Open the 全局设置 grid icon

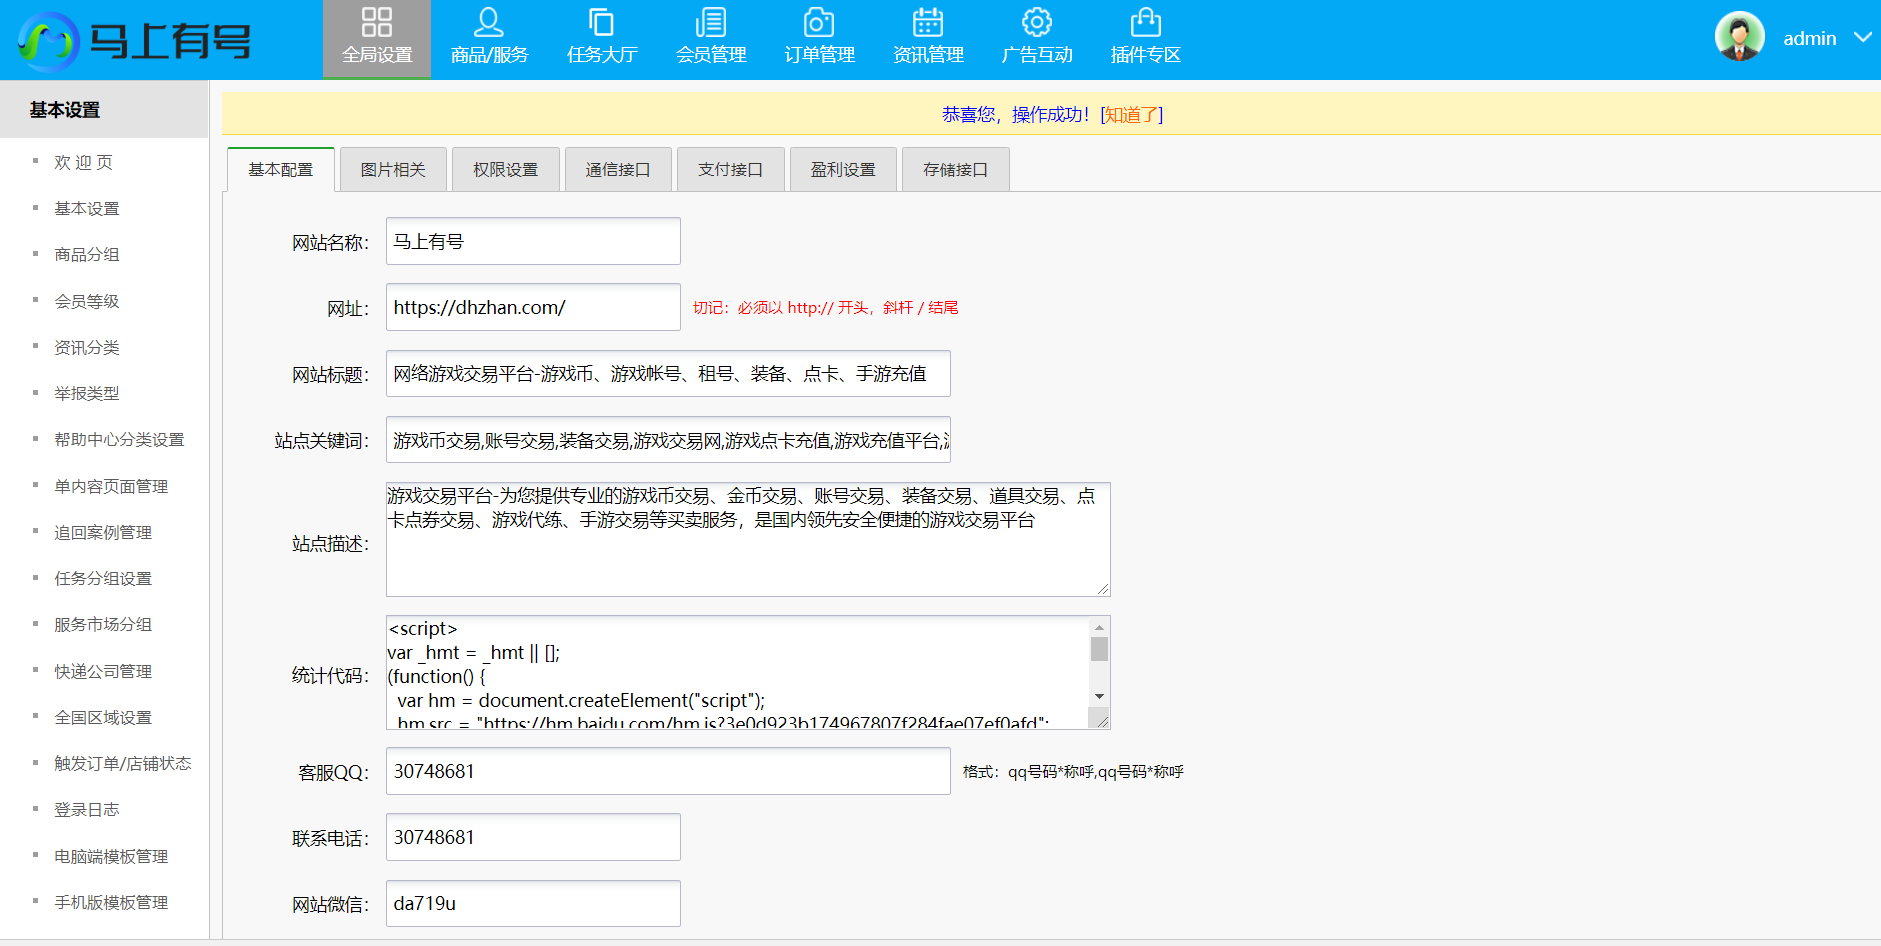[x=377, y=23]
